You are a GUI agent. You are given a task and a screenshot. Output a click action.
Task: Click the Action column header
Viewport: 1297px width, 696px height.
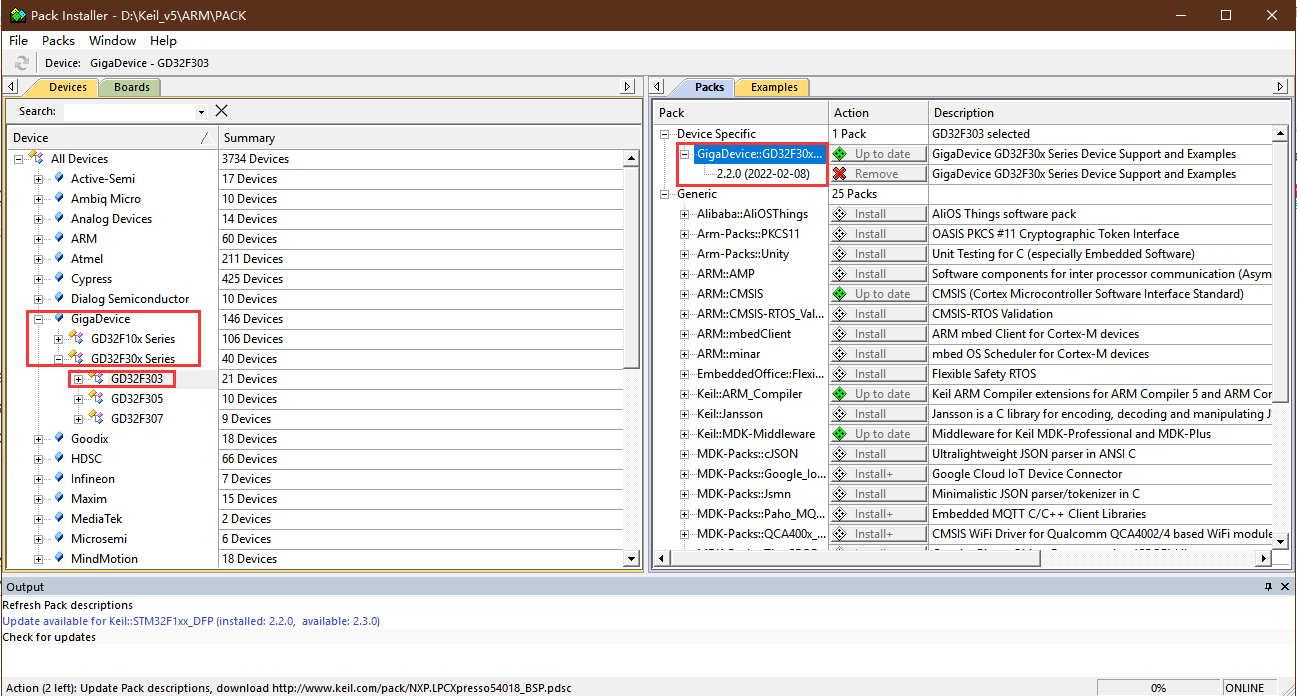coord(878,113)
